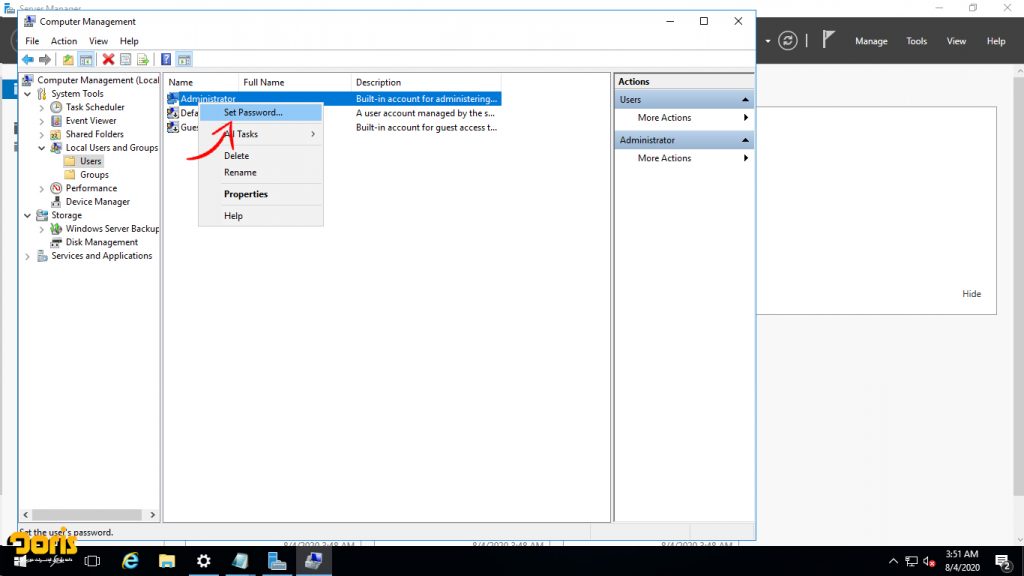Open Help via blue question mark icon
Screen dimensions: 1024x576
click(x=166, y=60)
